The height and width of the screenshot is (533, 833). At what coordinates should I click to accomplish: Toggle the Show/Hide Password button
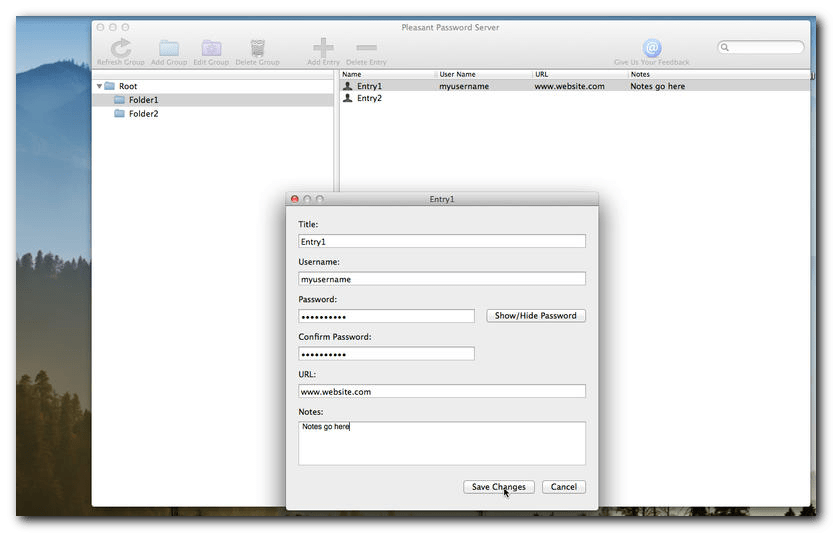tap(536, 316)
